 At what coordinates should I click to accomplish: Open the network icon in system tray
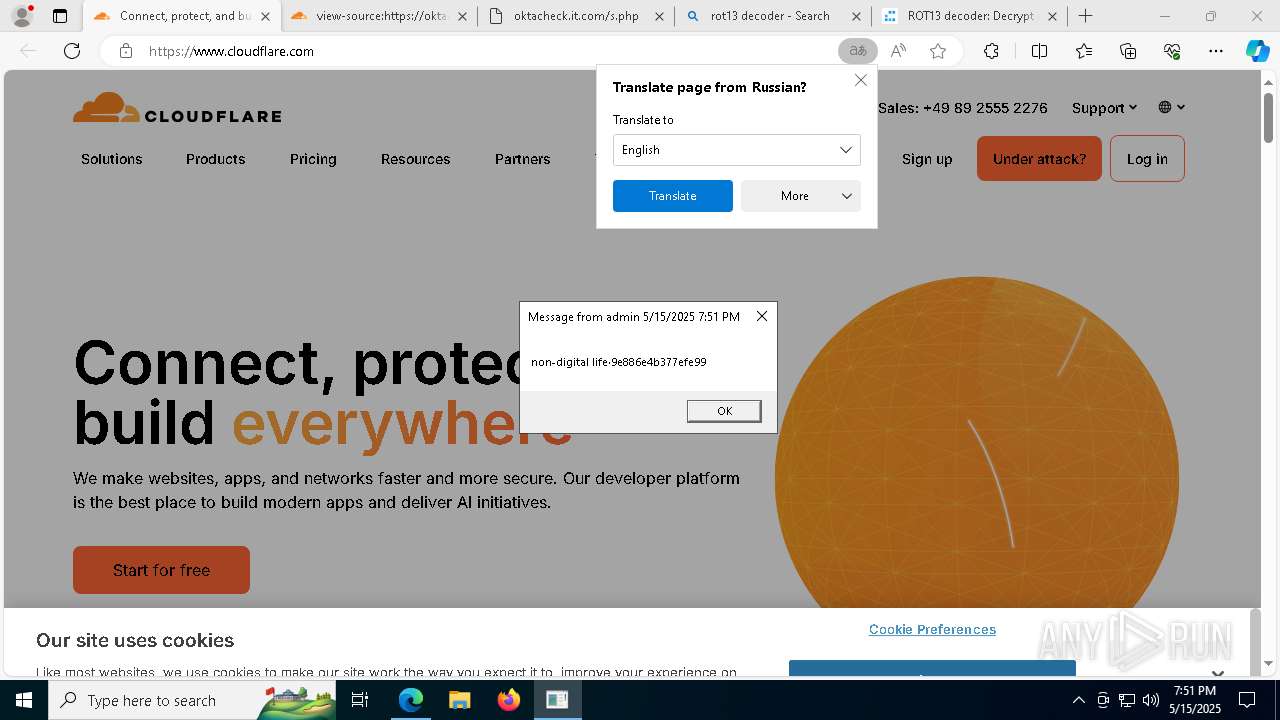(x=1127, y=700)
